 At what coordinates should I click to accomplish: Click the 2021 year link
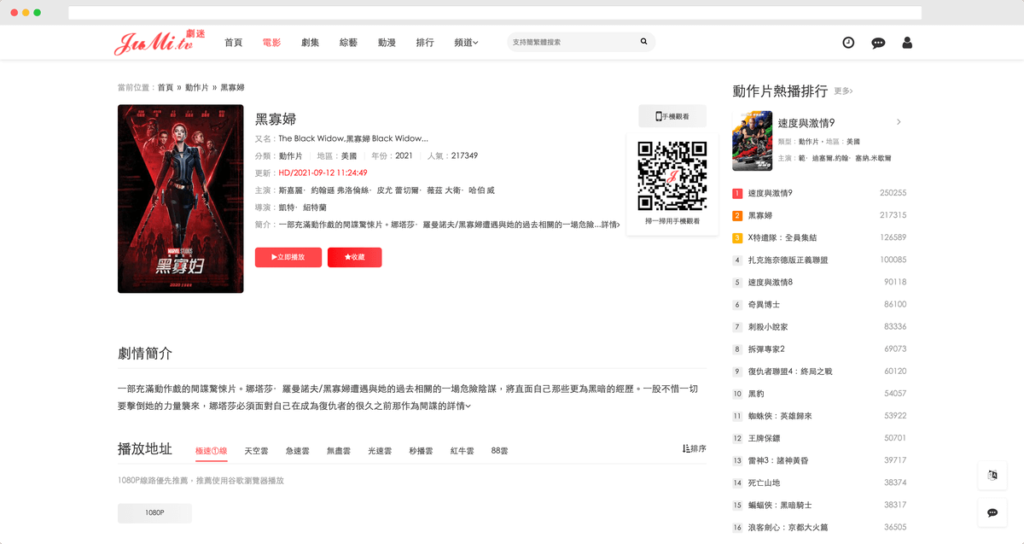[x=404, y=156]
